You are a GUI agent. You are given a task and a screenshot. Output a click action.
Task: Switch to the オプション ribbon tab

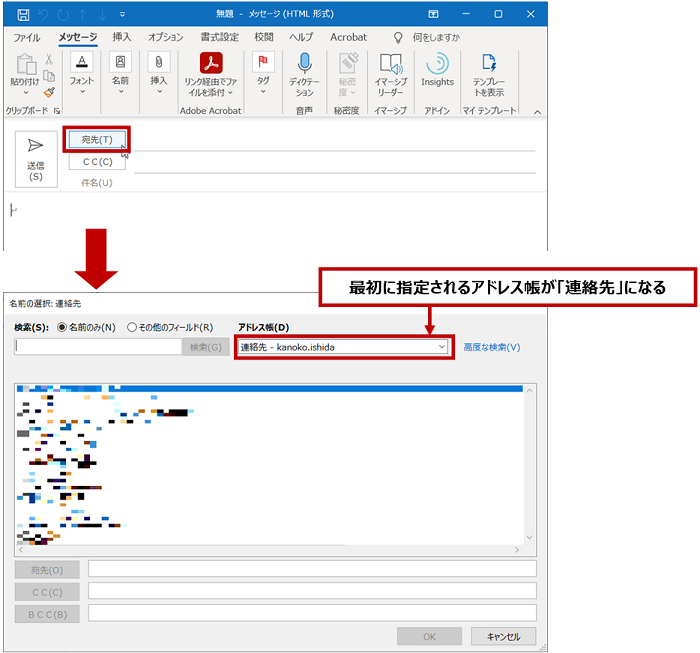tap(165, 37)
